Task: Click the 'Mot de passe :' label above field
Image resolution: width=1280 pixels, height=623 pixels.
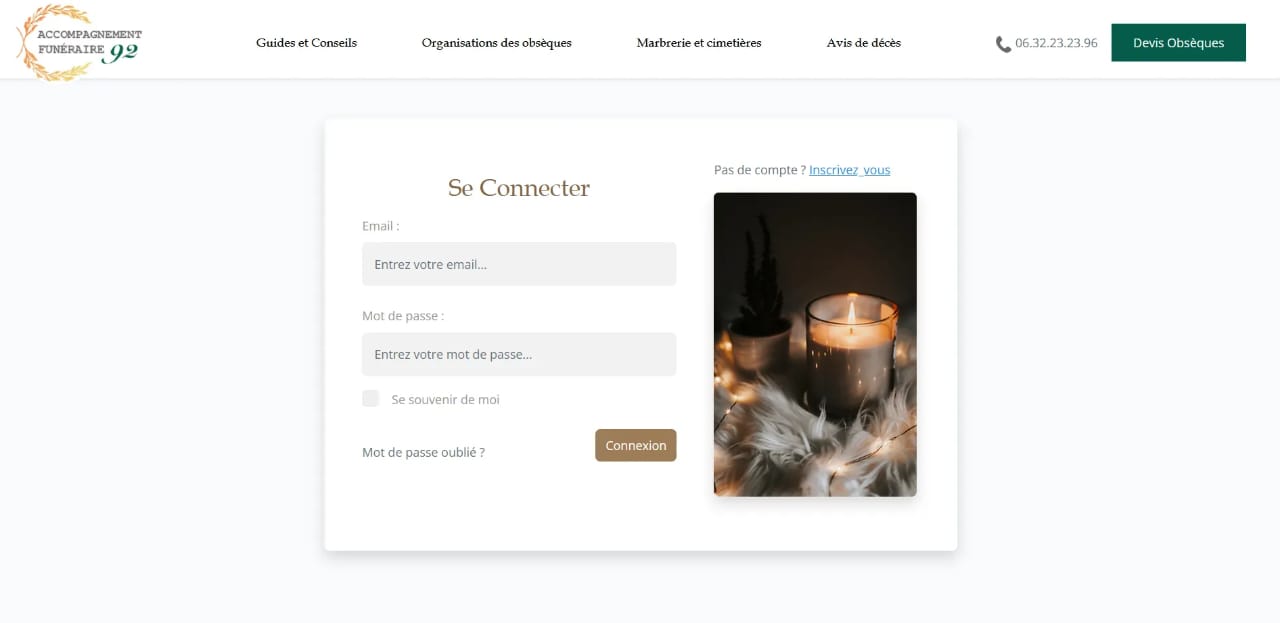Action: 403,316
